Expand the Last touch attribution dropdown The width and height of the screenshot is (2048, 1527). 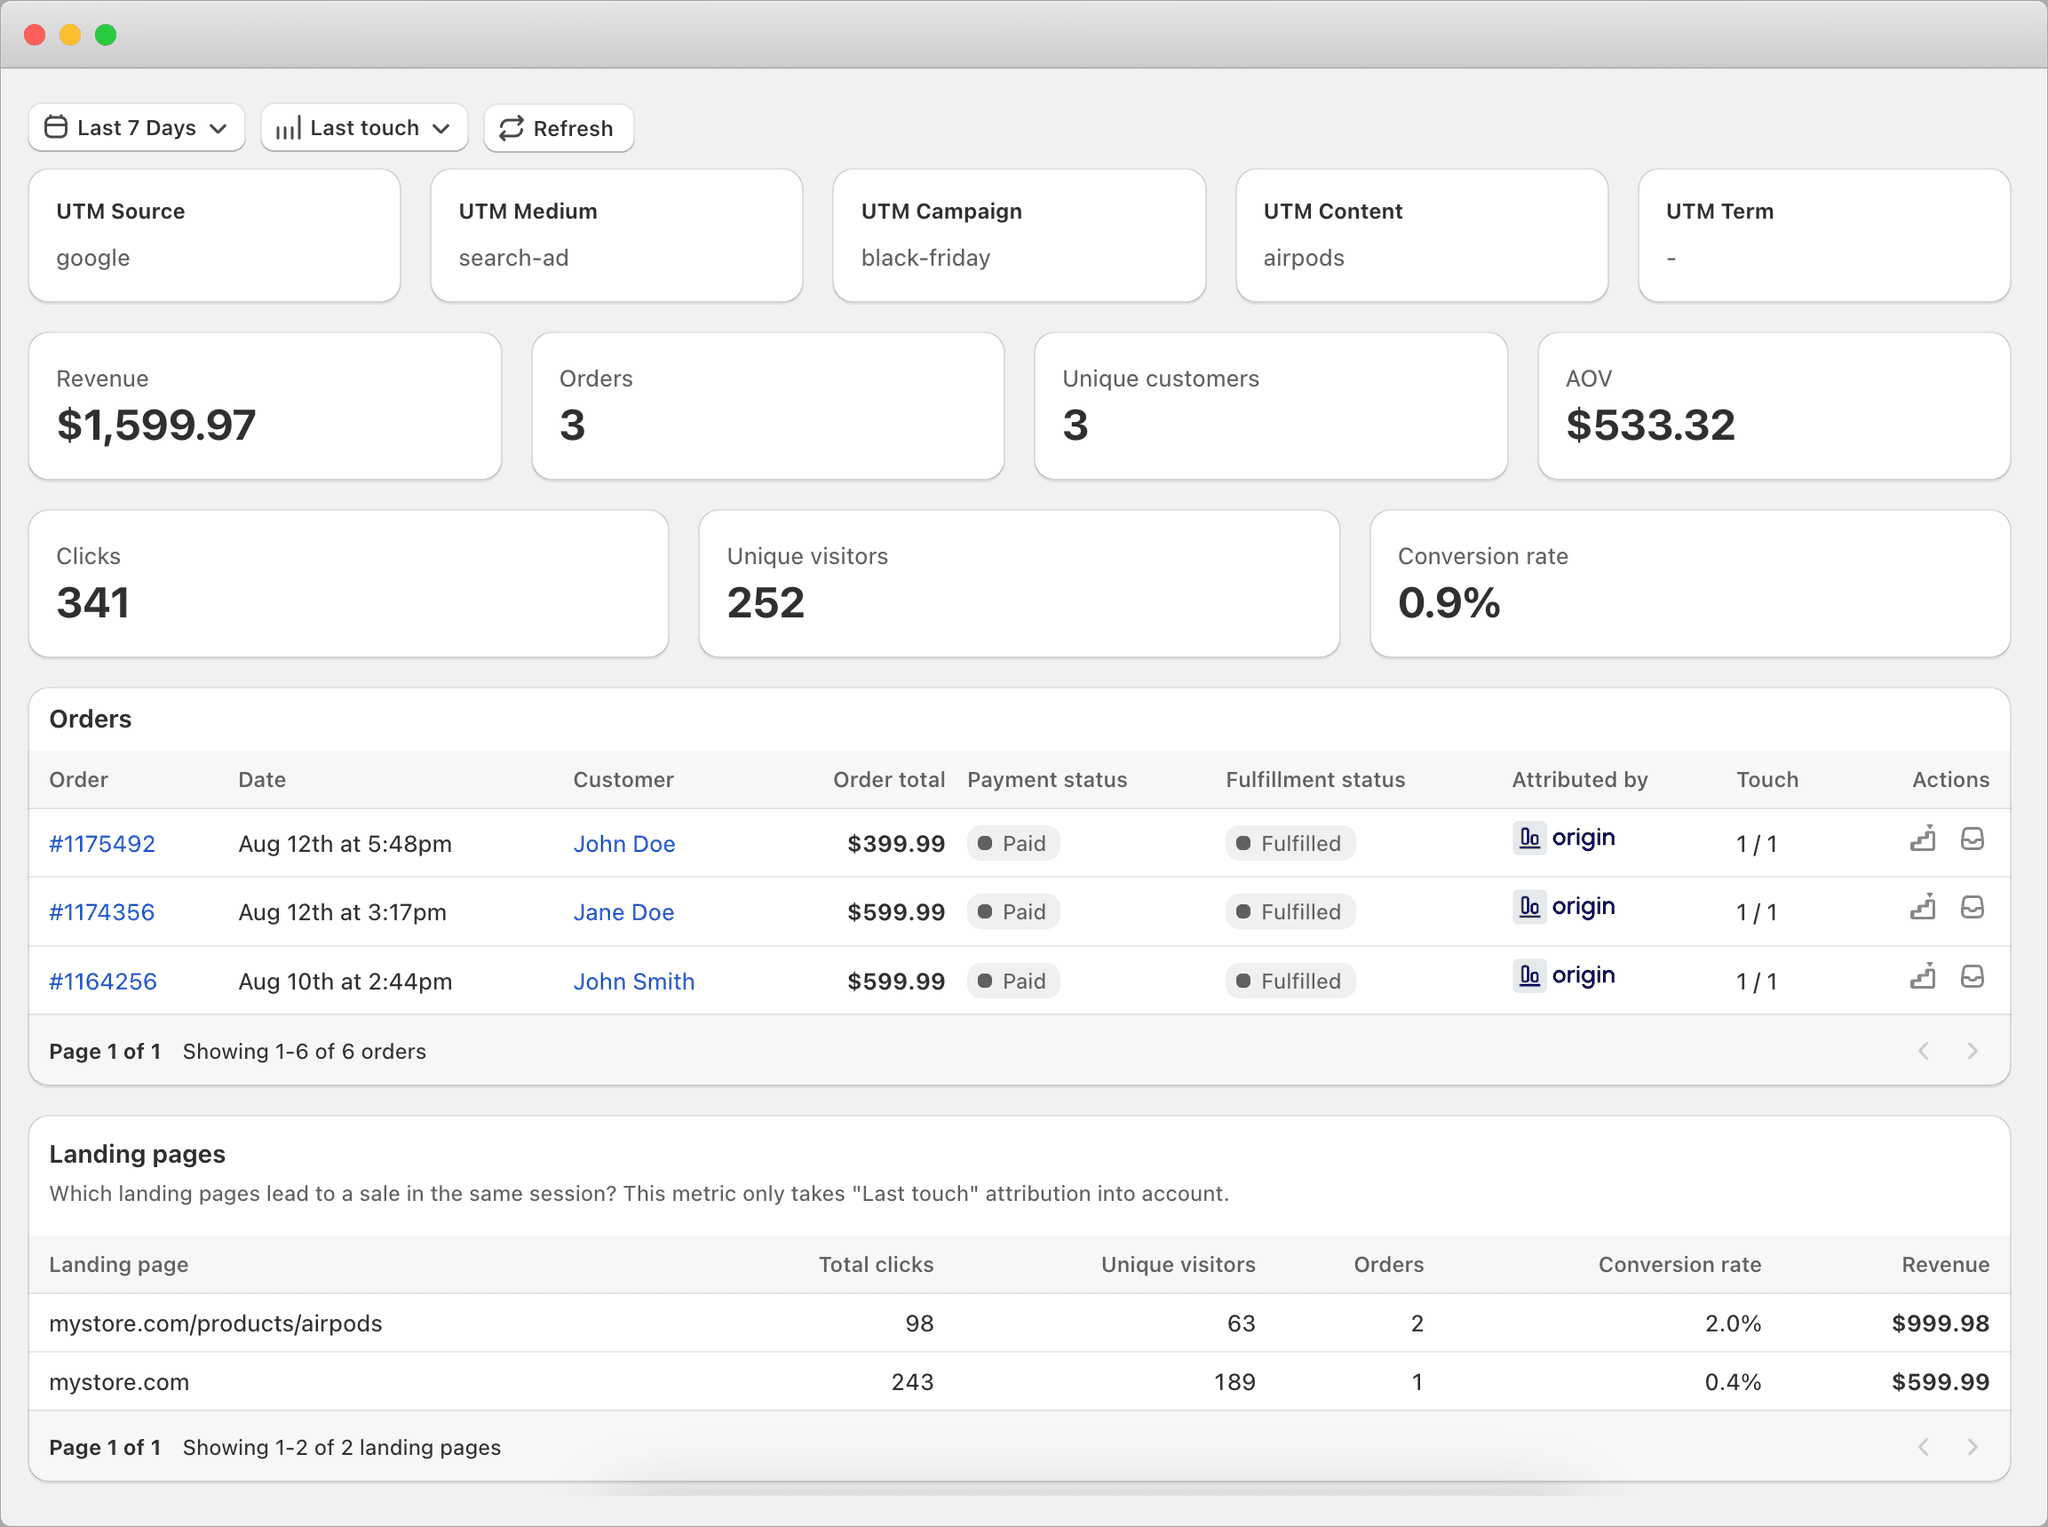[364, 128]
